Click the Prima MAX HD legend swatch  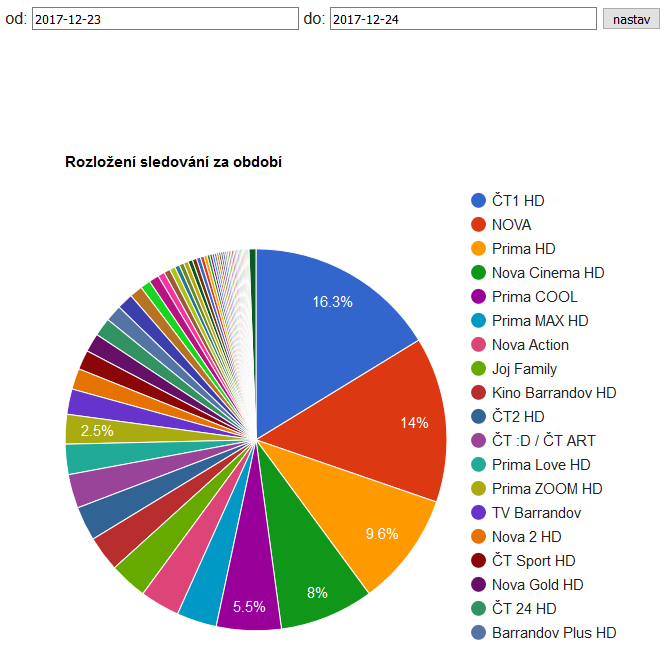pos(478,320)
